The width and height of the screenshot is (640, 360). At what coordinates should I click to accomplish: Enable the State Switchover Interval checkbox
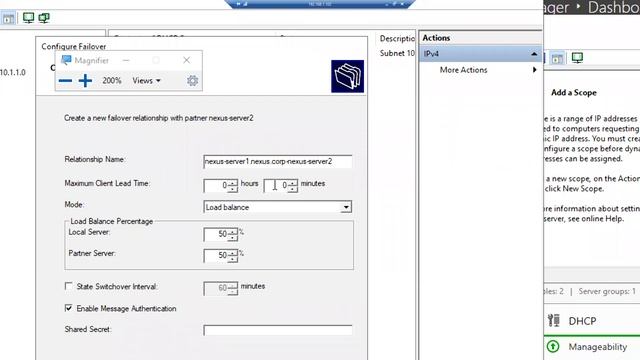[x=69, y=286]
